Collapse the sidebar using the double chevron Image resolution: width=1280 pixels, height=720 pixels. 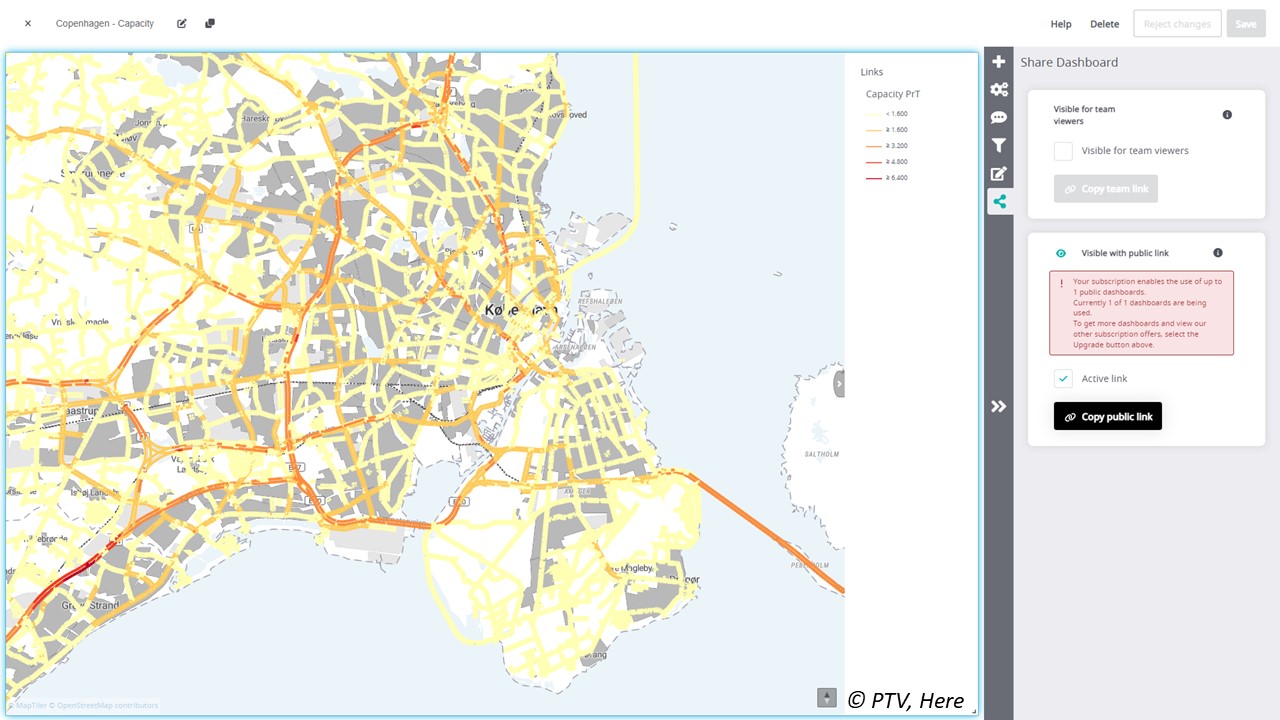(999, 406)
